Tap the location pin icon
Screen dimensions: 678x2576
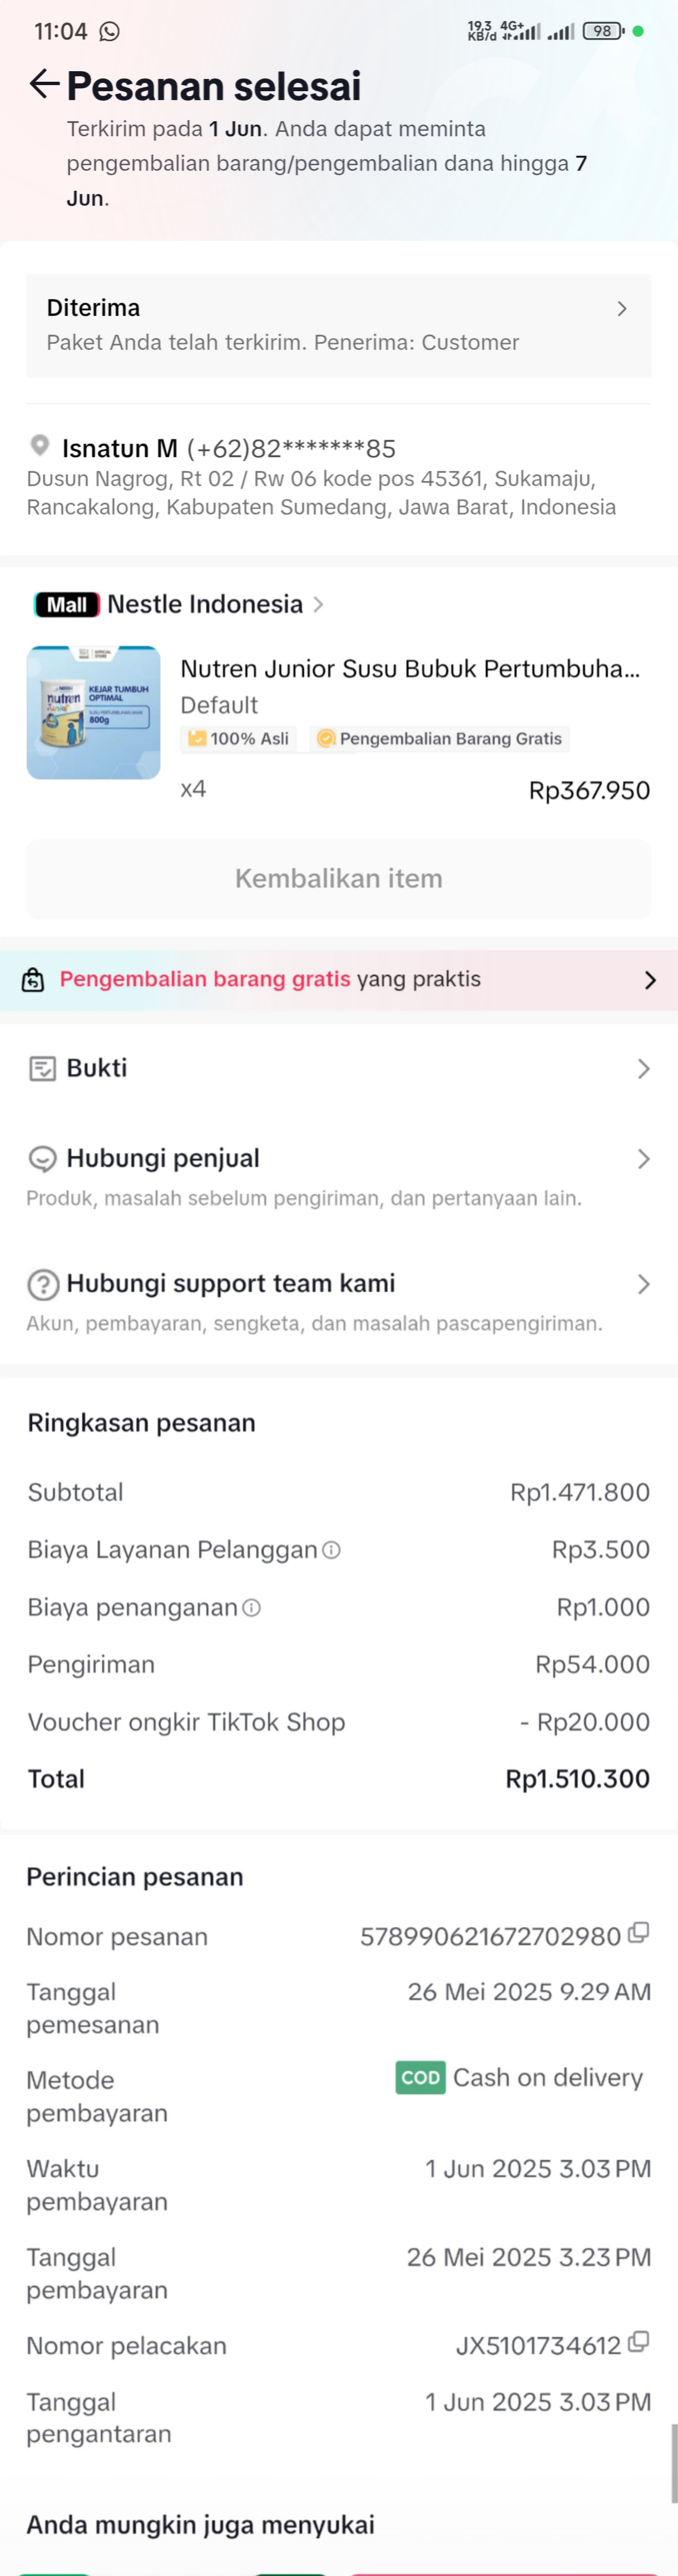click(39, 445)
